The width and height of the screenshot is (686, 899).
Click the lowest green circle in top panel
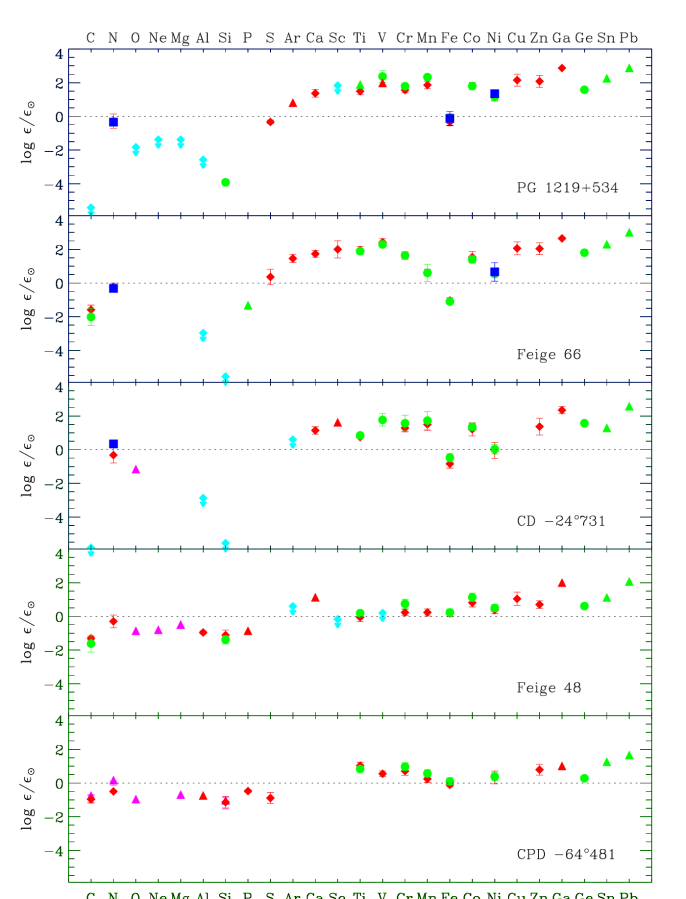(225, 182)
